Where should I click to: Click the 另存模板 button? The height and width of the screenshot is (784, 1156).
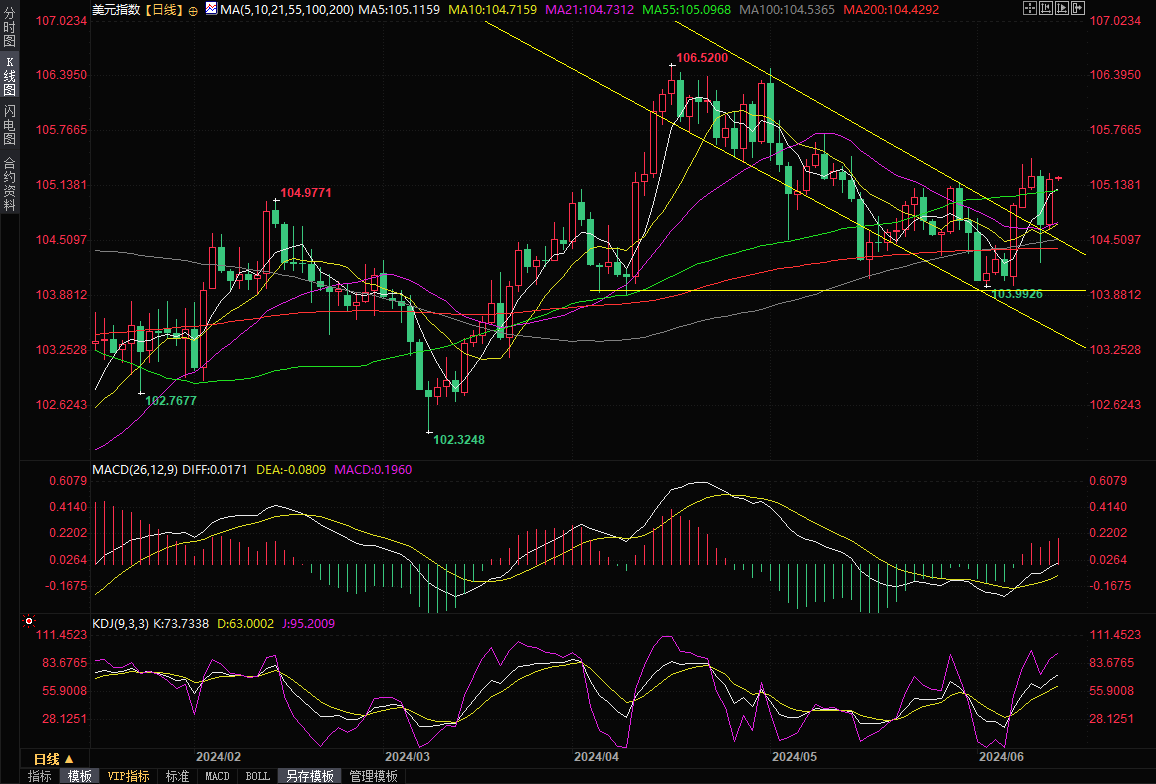click(309, 776)
